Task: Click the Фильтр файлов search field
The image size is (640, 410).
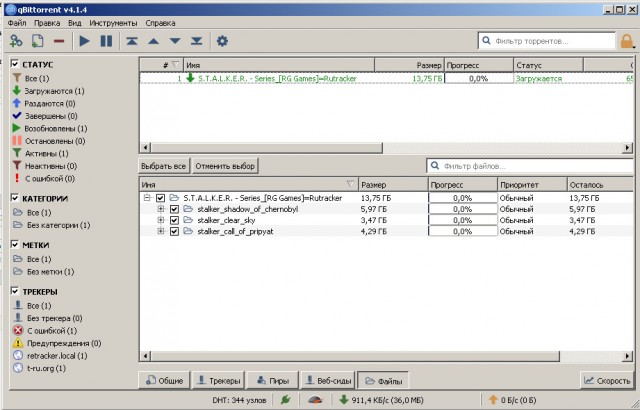Action: tap(531, 166)
